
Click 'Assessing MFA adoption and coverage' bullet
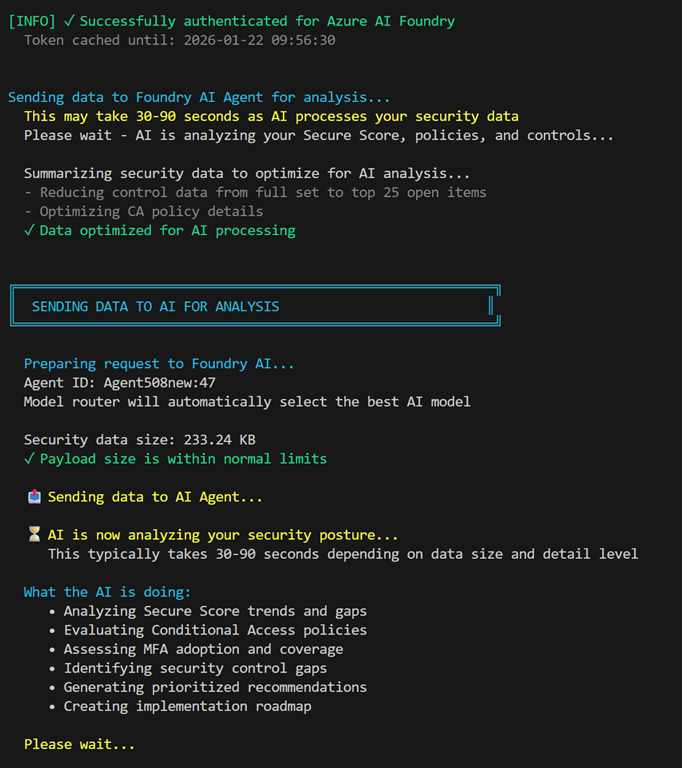[203, 649]
